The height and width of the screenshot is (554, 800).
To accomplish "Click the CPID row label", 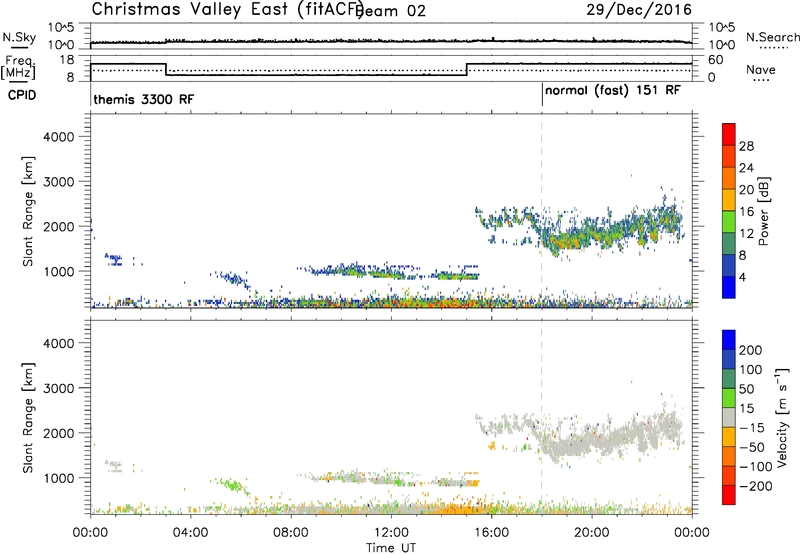I will point(22,95).
